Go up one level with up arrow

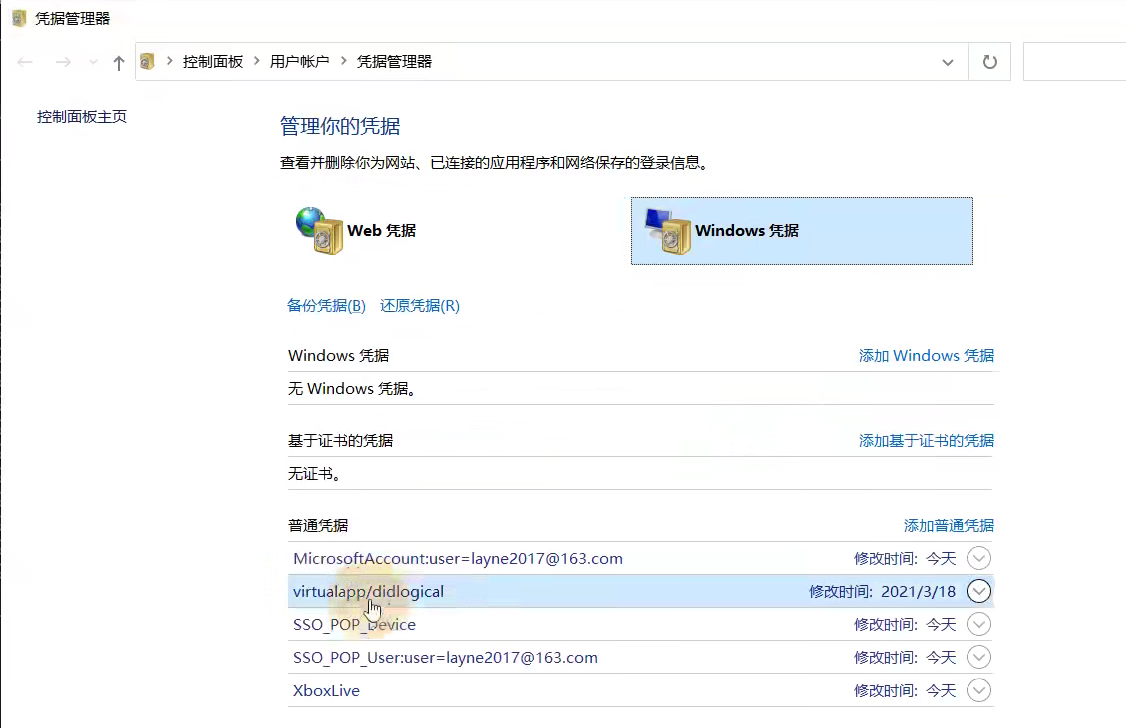118,62
